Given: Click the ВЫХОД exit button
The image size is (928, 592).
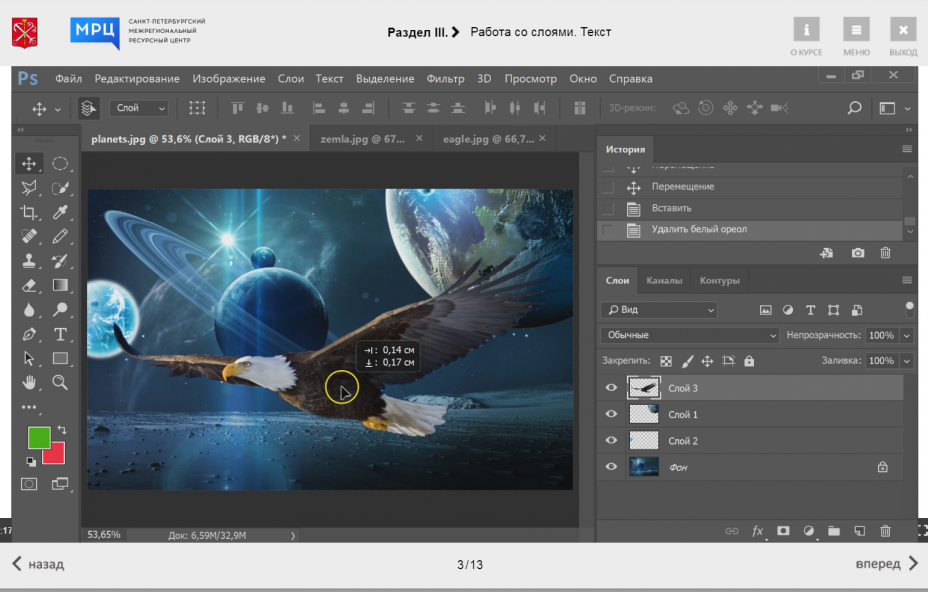Looking at the screenshot, I should pos(903,37).
